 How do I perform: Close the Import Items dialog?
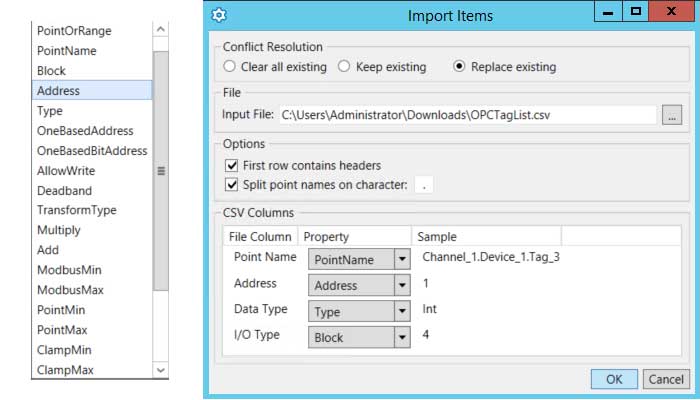pos(671,13)
